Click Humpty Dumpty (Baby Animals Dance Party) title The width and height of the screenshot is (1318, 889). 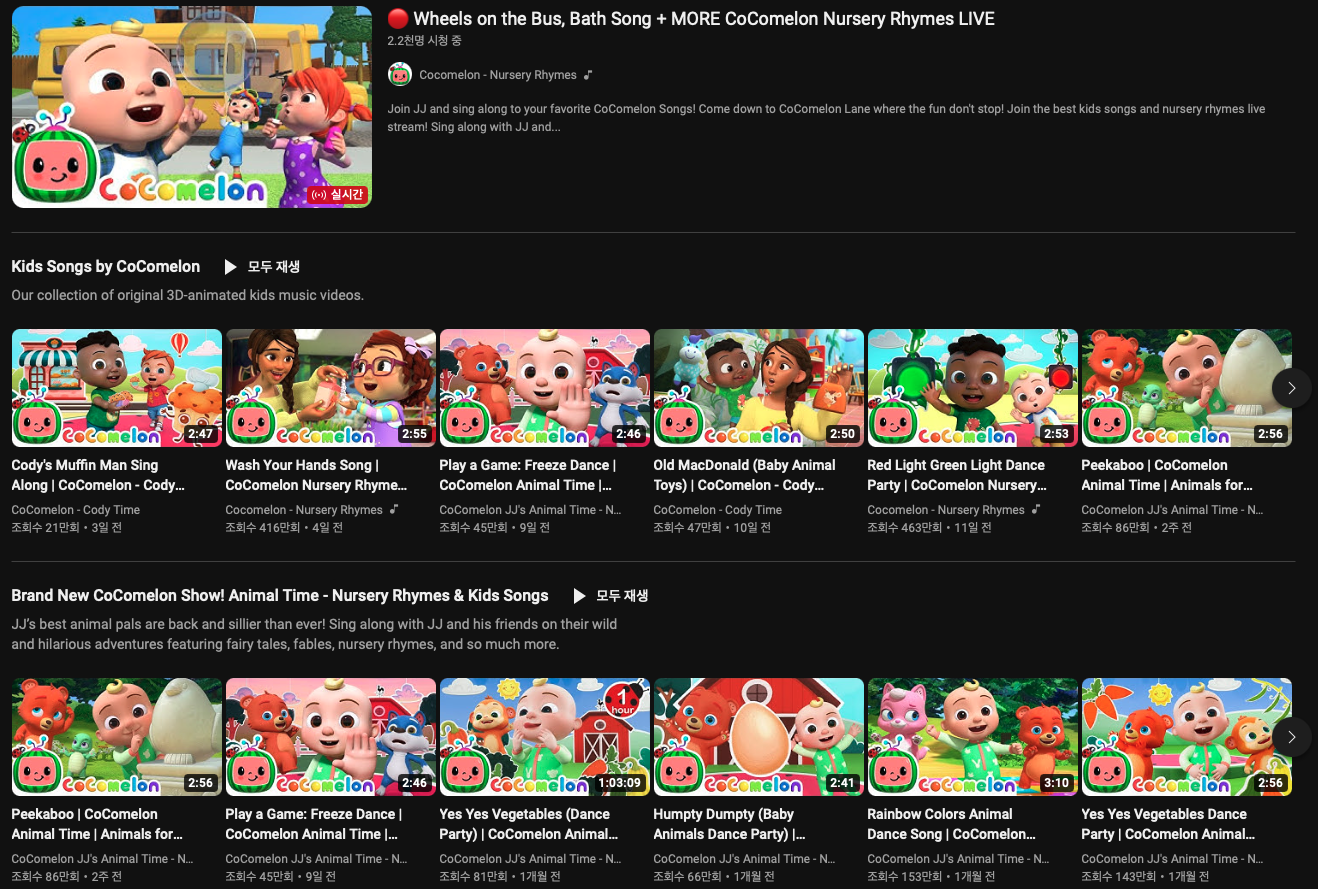point(730,824)
